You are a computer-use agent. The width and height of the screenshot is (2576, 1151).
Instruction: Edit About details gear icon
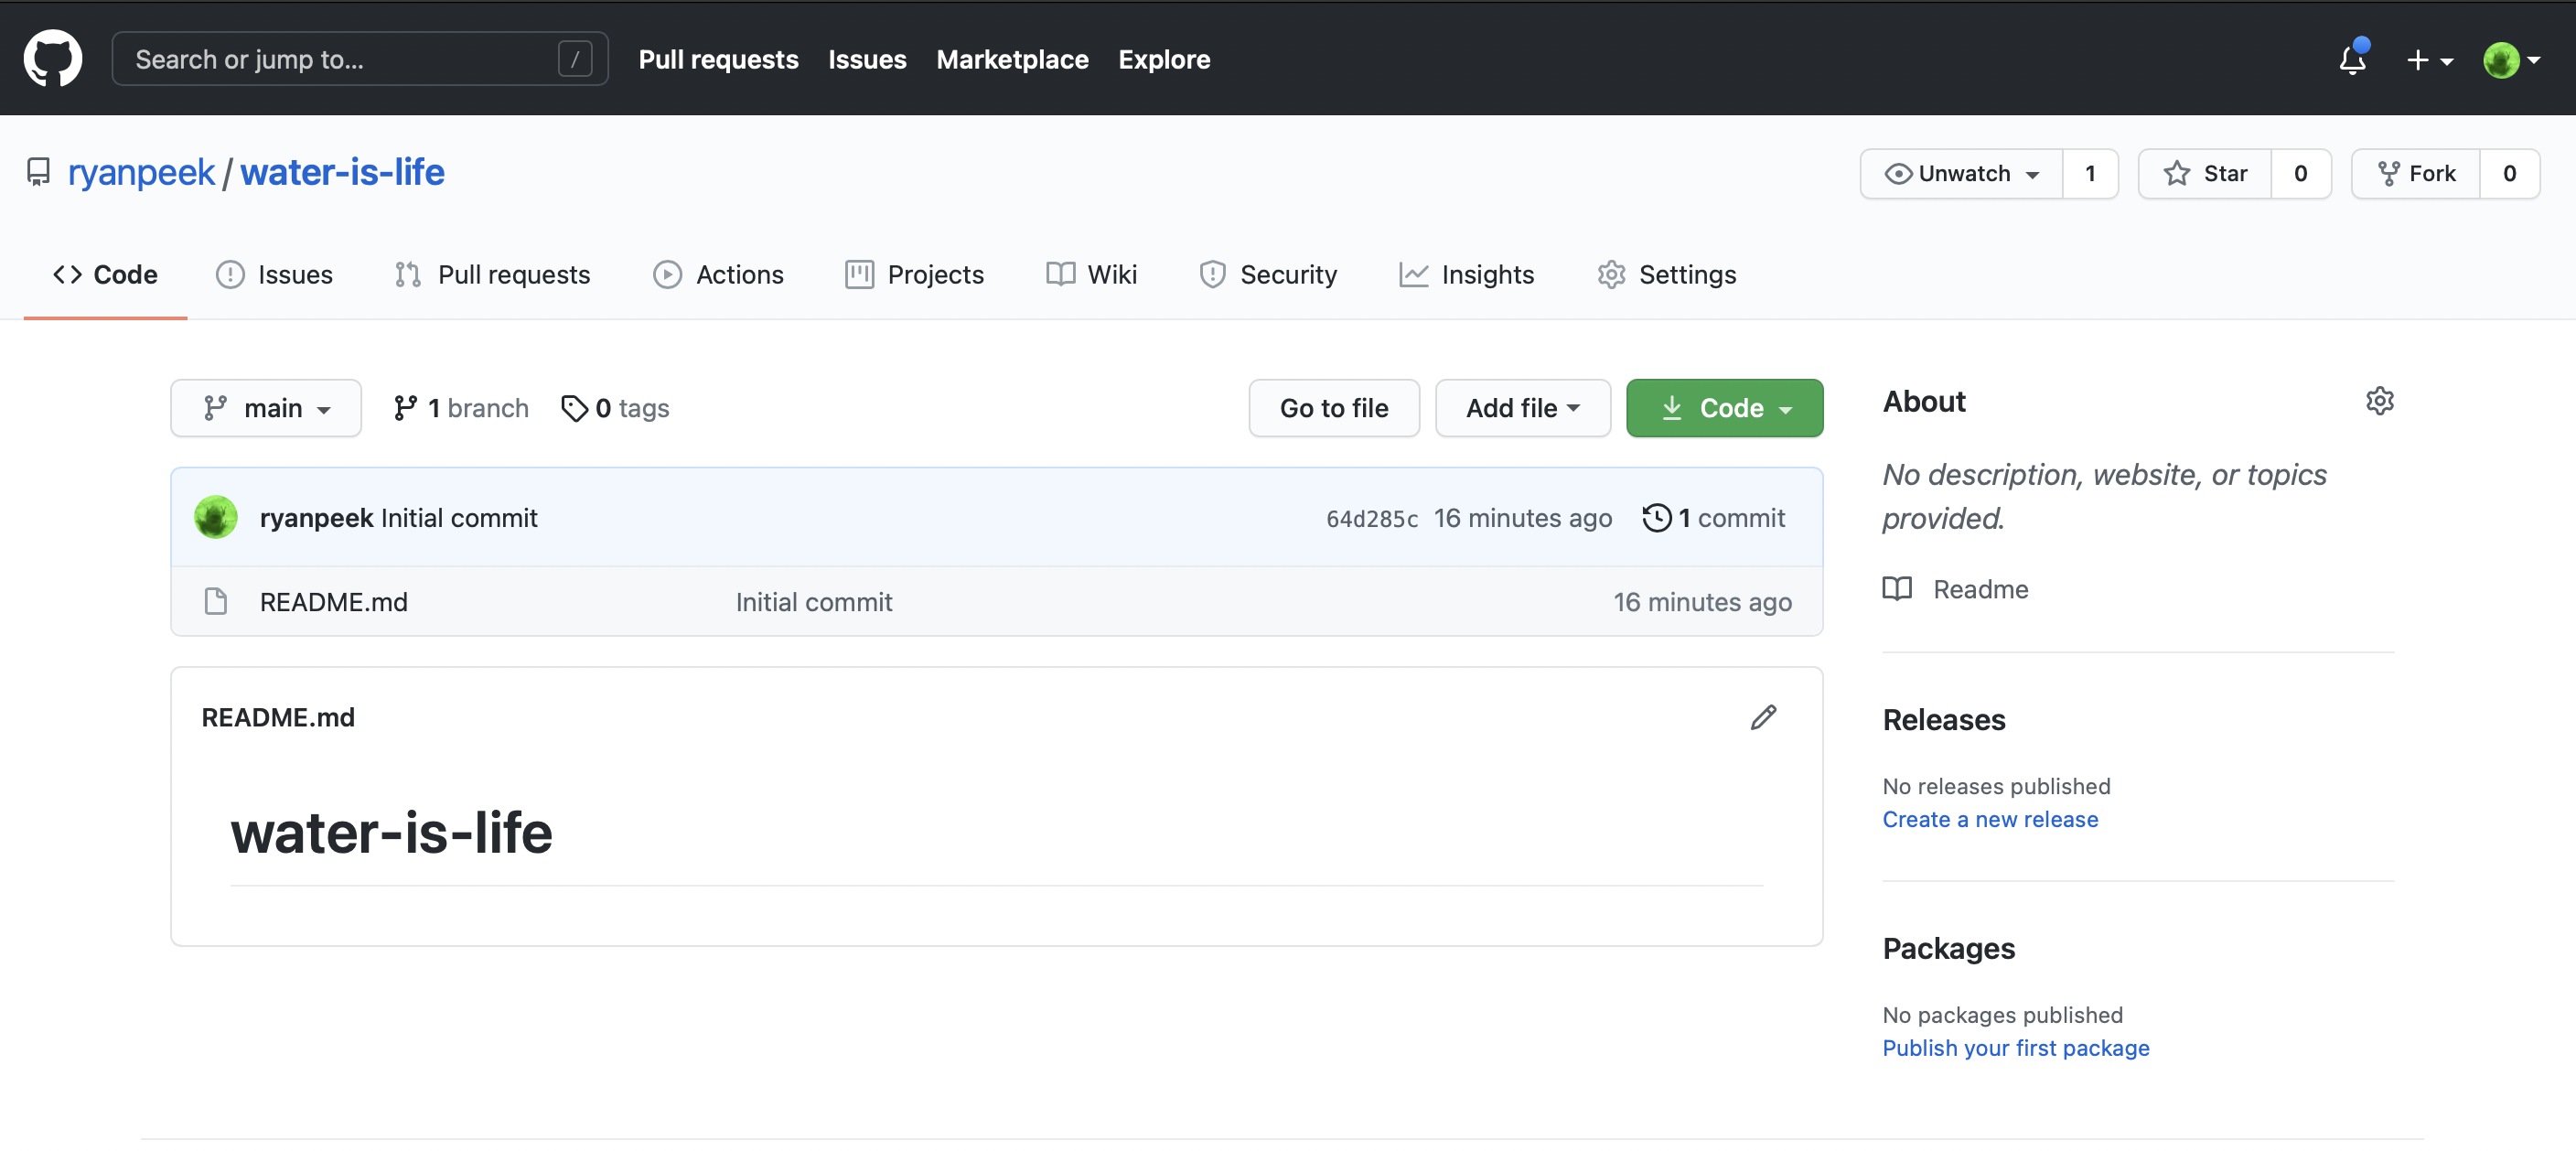(x=2380, y=401)
